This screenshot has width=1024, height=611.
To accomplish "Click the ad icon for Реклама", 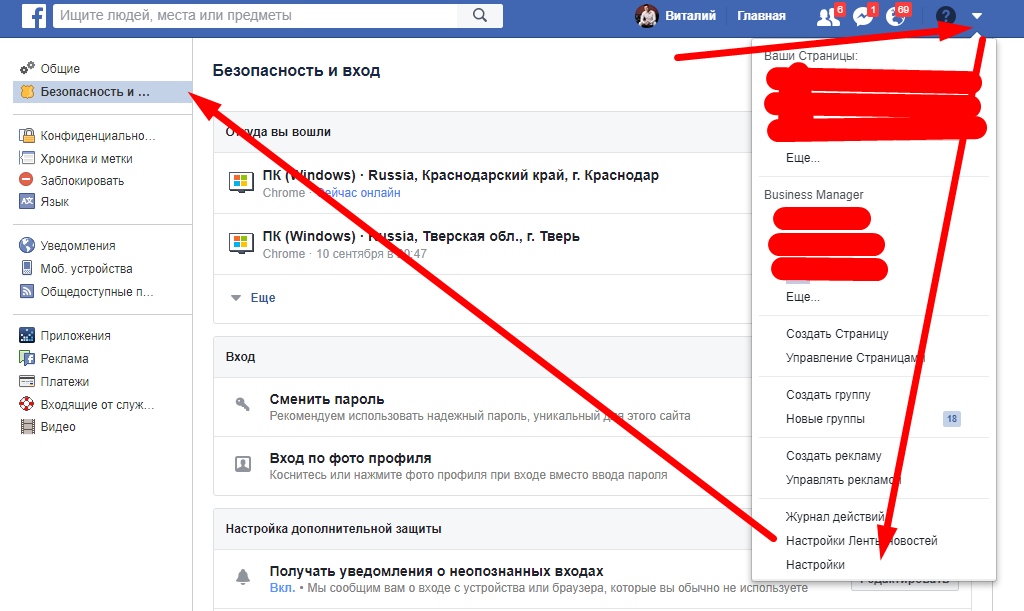I will [27, 358].
